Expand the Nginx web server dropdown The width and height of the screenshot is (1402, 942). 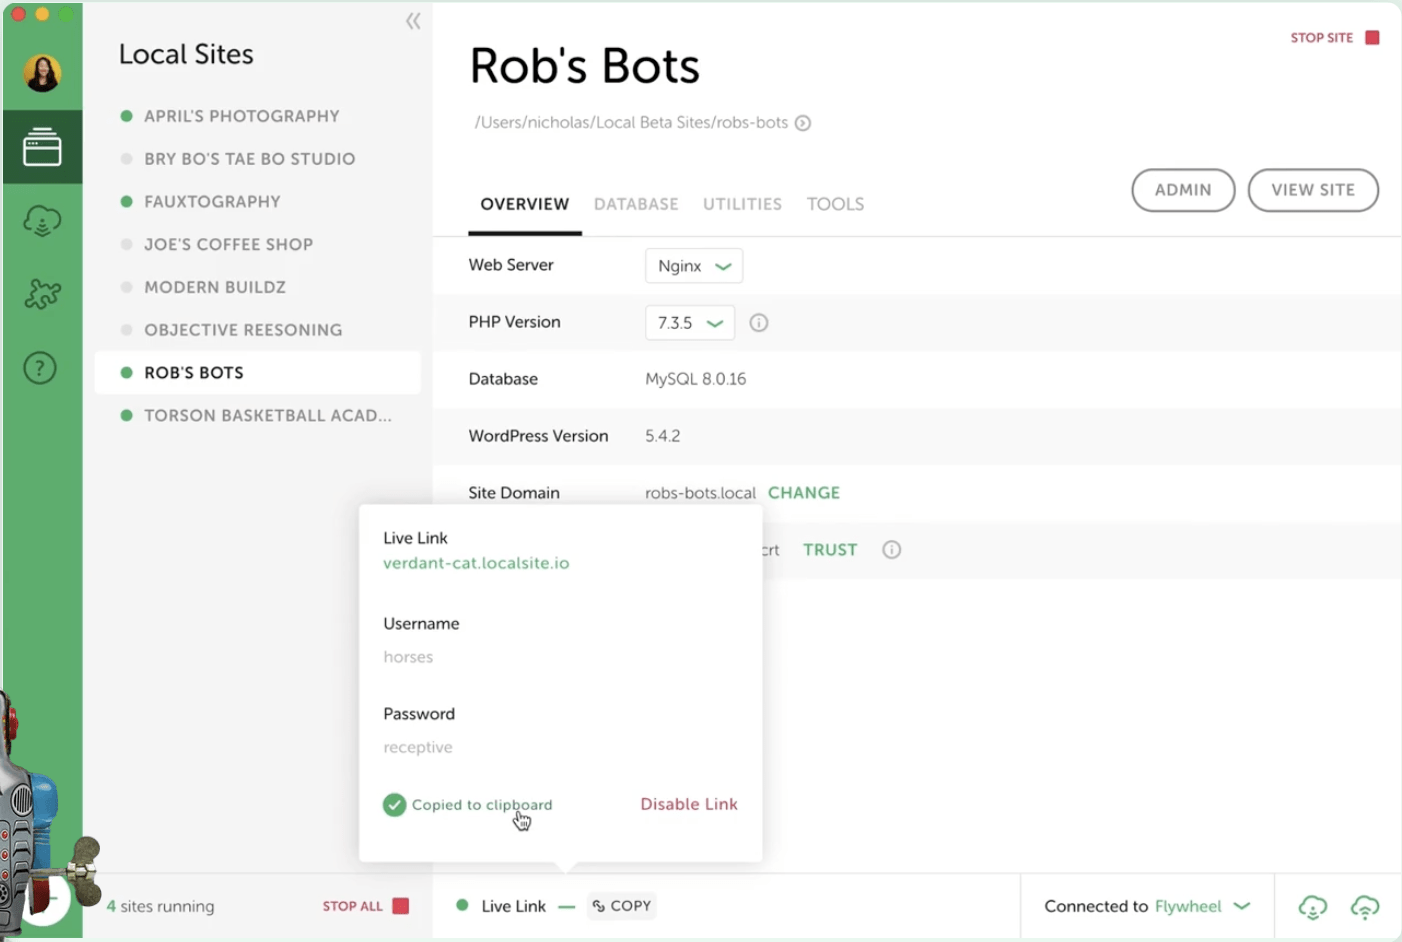(x=694, y=266)
